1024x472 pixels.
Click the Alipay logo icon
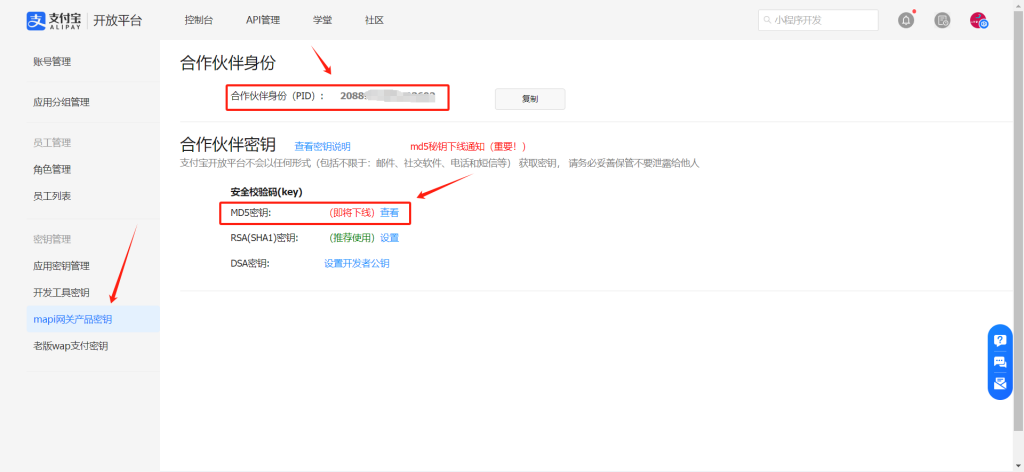(37, 20)
